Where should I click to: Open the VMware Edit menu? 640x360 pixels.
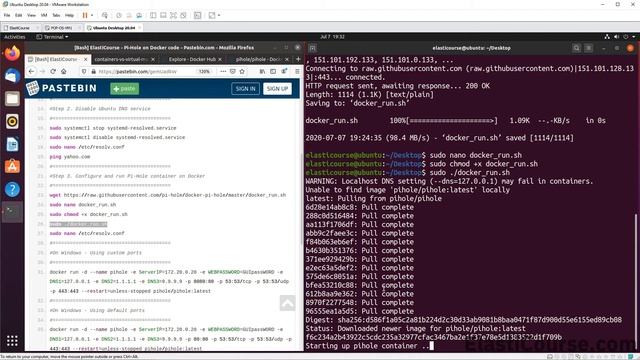point(19,15)
